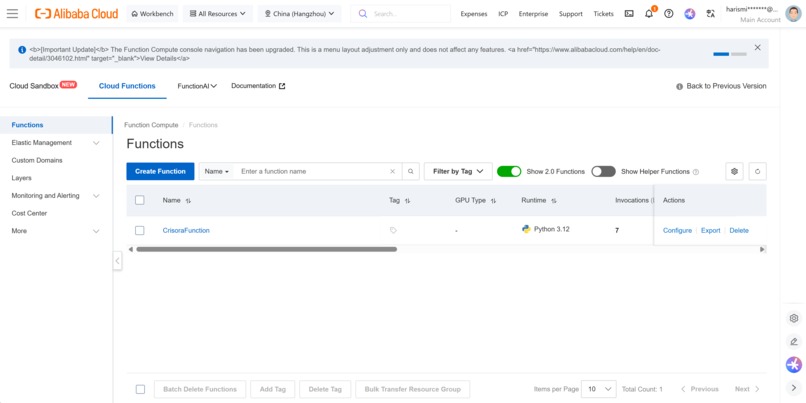Image resolution: width=806 pixels, height=403 pixels.
Task: Click the tag icon for CrisoraFunction
Action: (x=393, y=230)
